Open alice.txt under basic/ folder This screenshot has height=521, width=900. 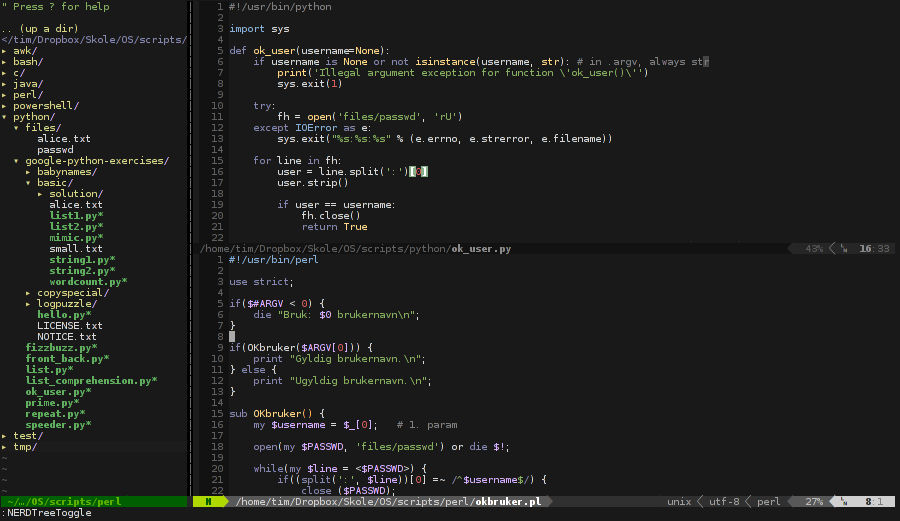[x=76, y=205]
